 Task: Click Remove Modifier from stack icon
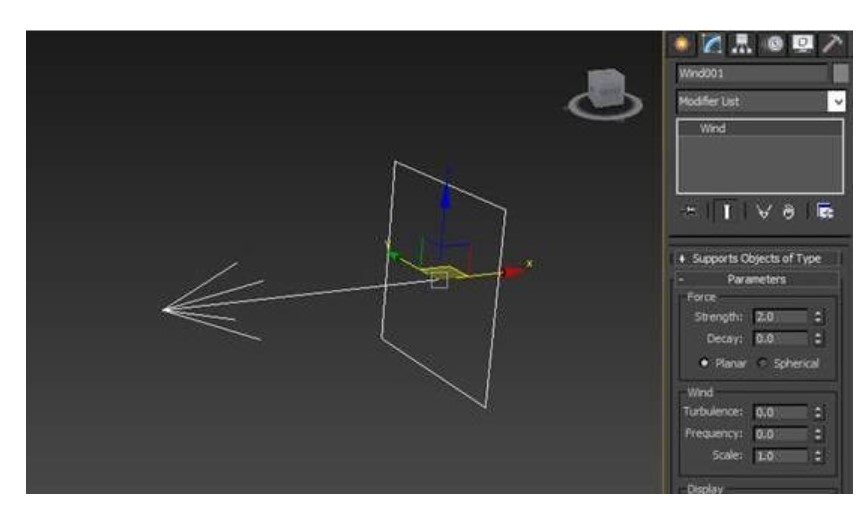pyautogui.click(x=788, y=212)
